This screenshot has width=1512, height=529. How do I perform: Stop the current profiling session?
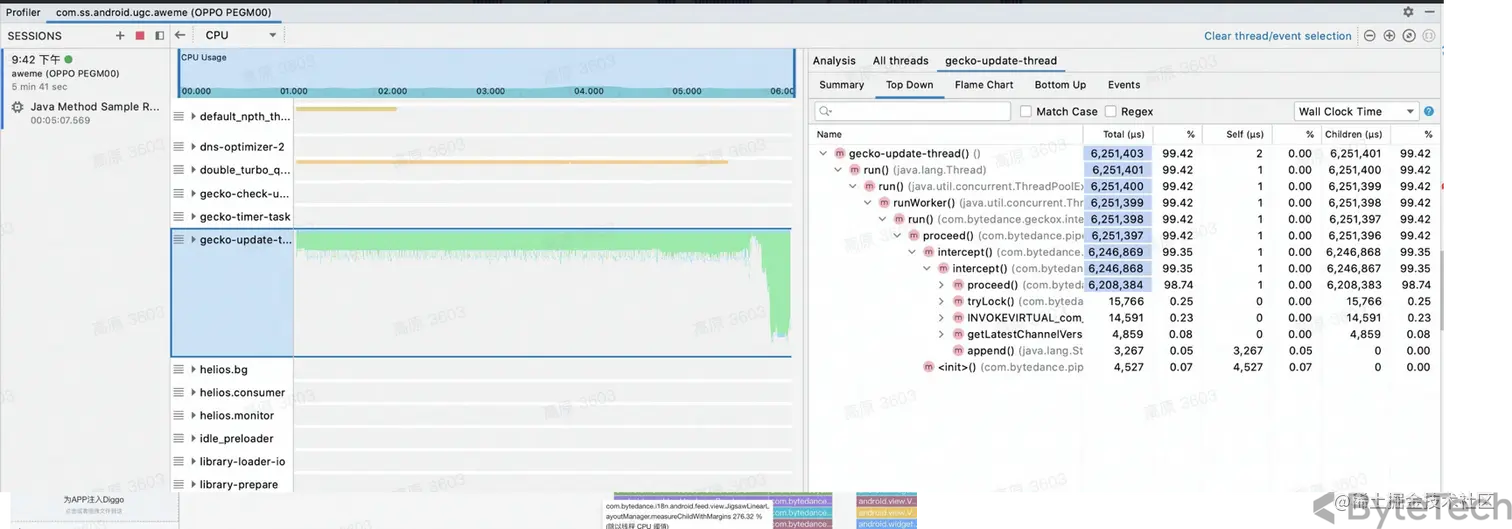(140, 35)
